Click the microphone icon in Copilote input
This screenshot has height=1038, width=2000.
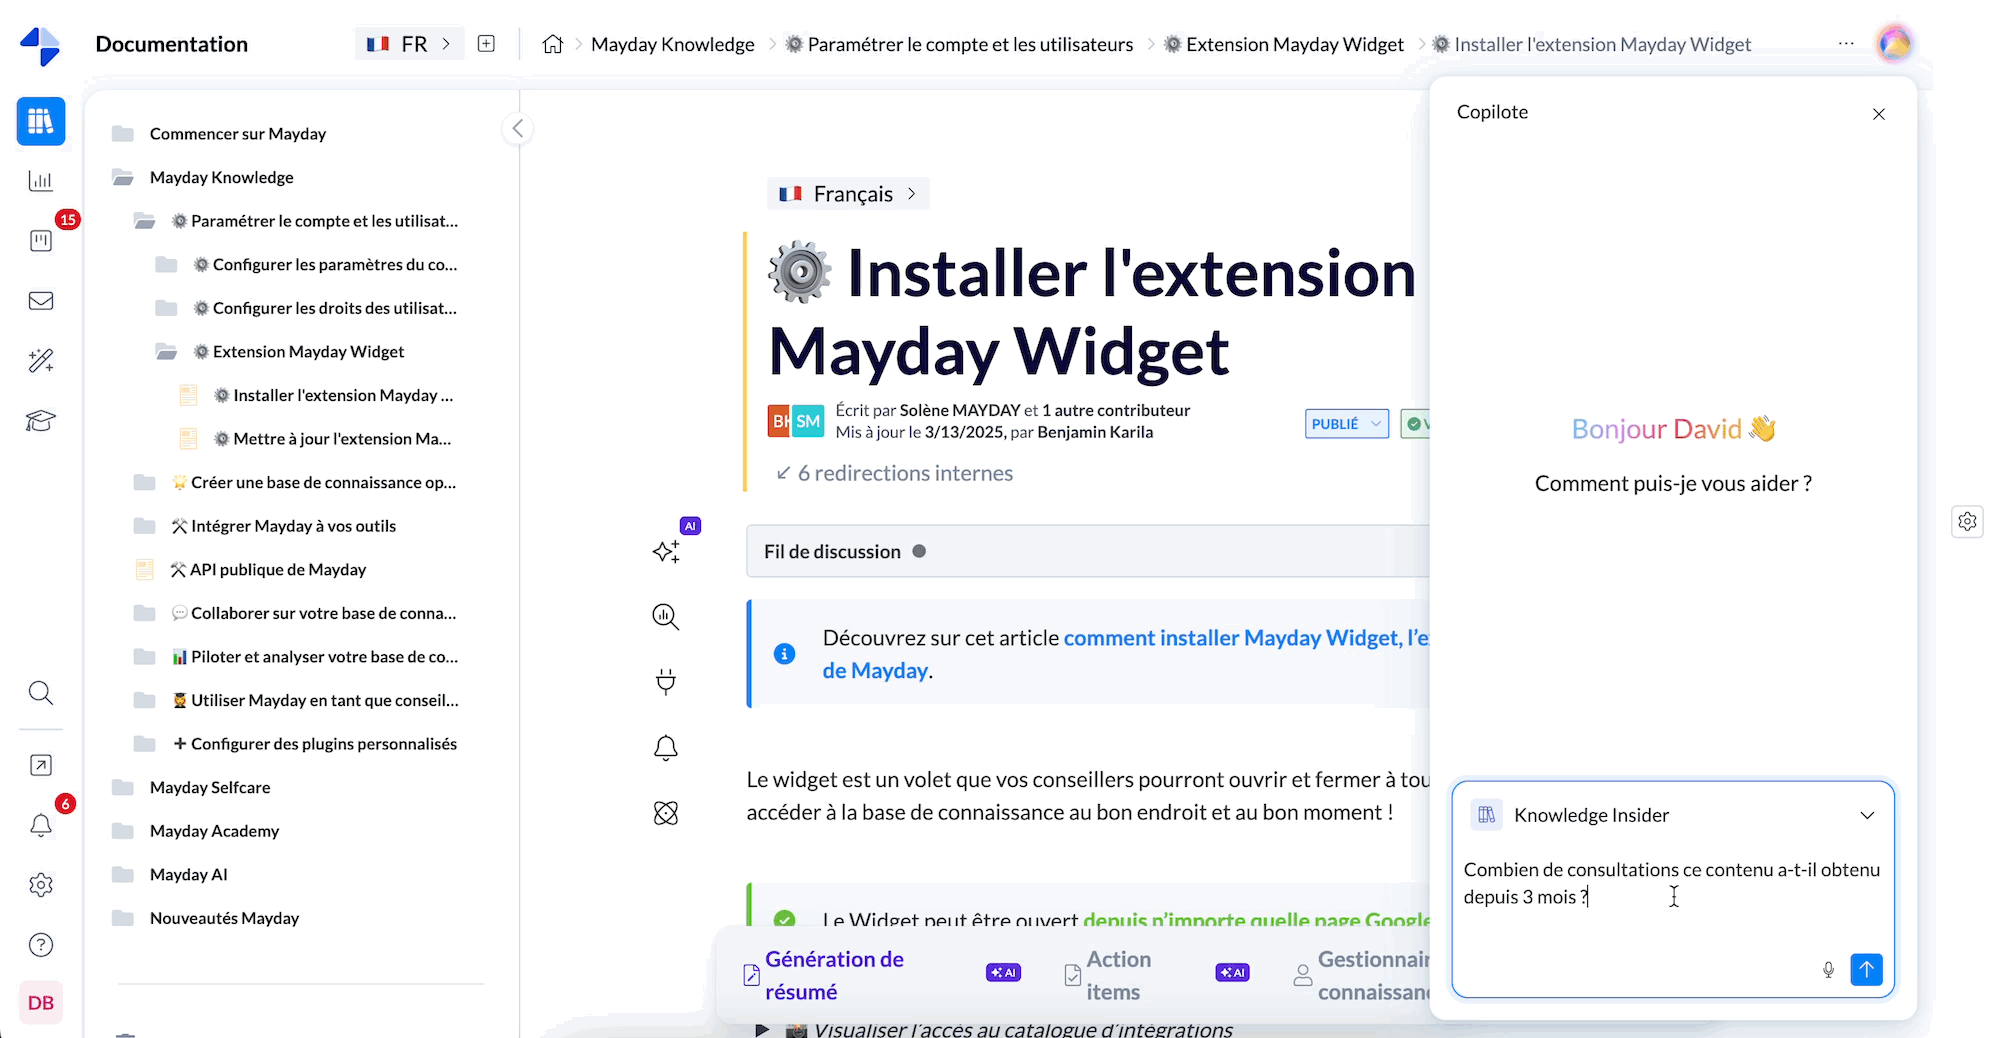coord(1828,969)
